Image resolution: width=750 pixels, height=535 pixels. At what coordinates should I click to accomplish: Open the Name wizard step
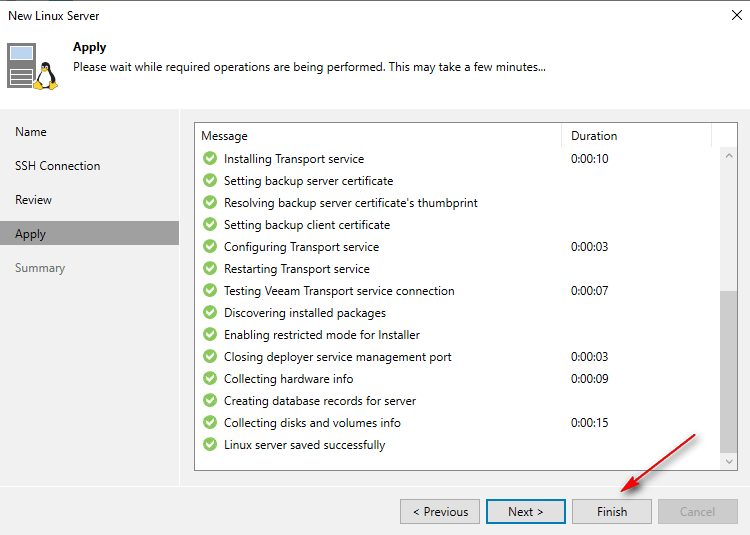point(31,132)
